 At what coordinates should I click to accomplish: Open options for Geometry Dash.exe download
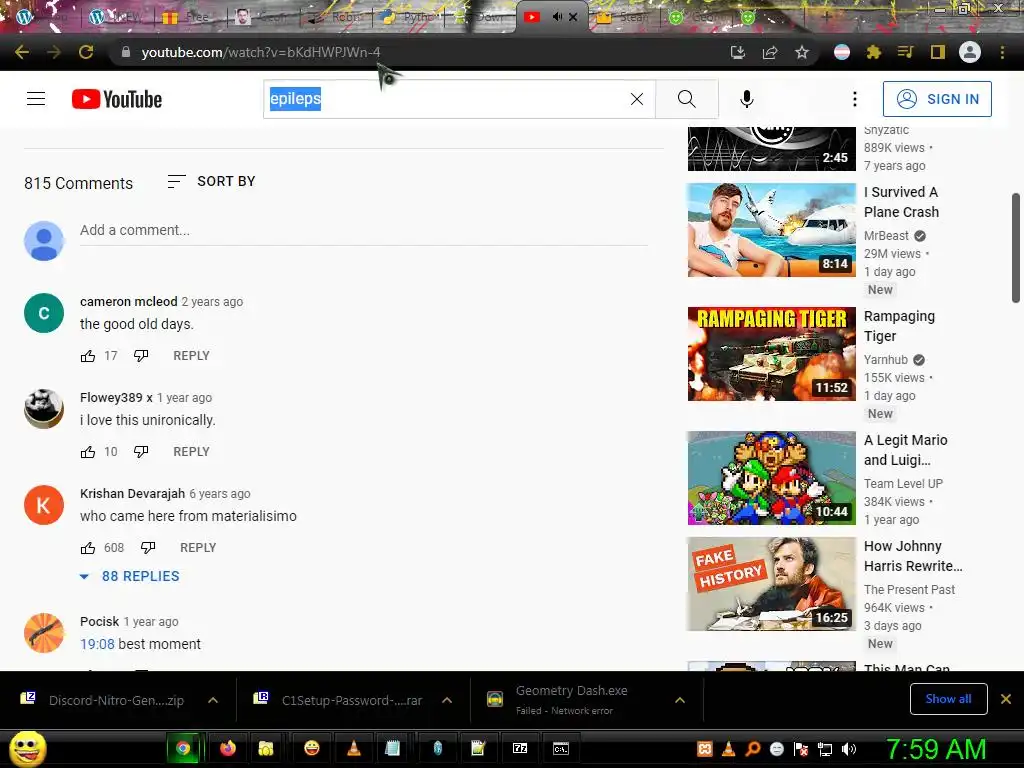[680, 700]
